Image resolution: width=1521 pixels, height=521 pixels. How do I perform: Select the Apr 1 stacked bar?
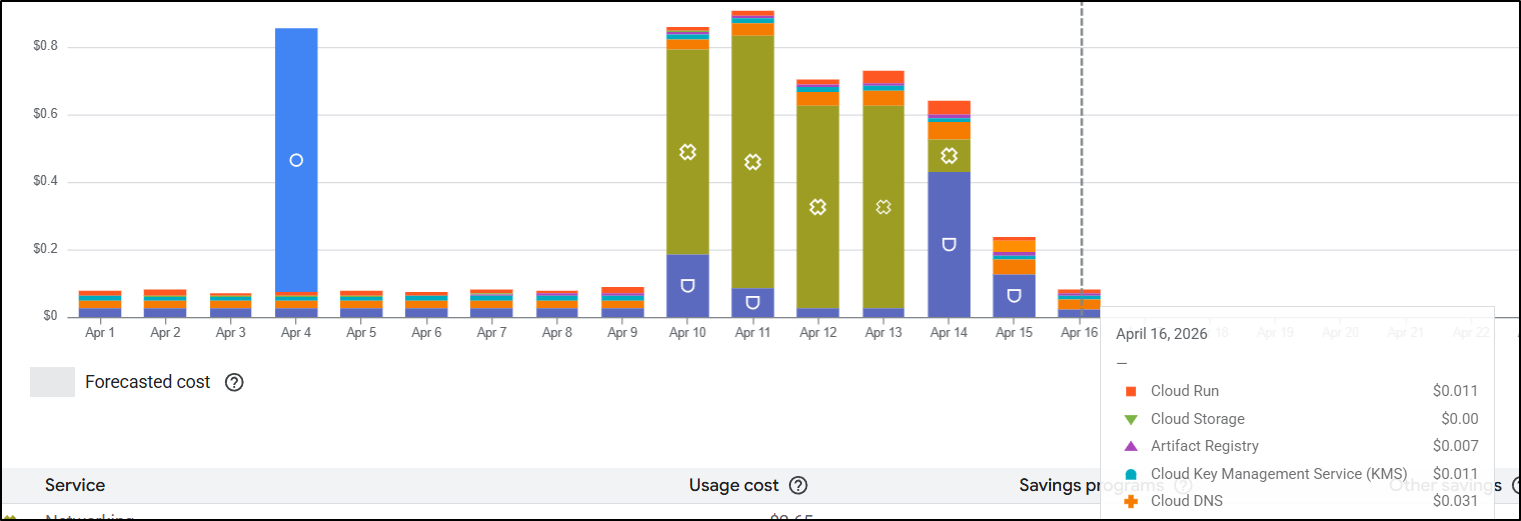[100, 304]
